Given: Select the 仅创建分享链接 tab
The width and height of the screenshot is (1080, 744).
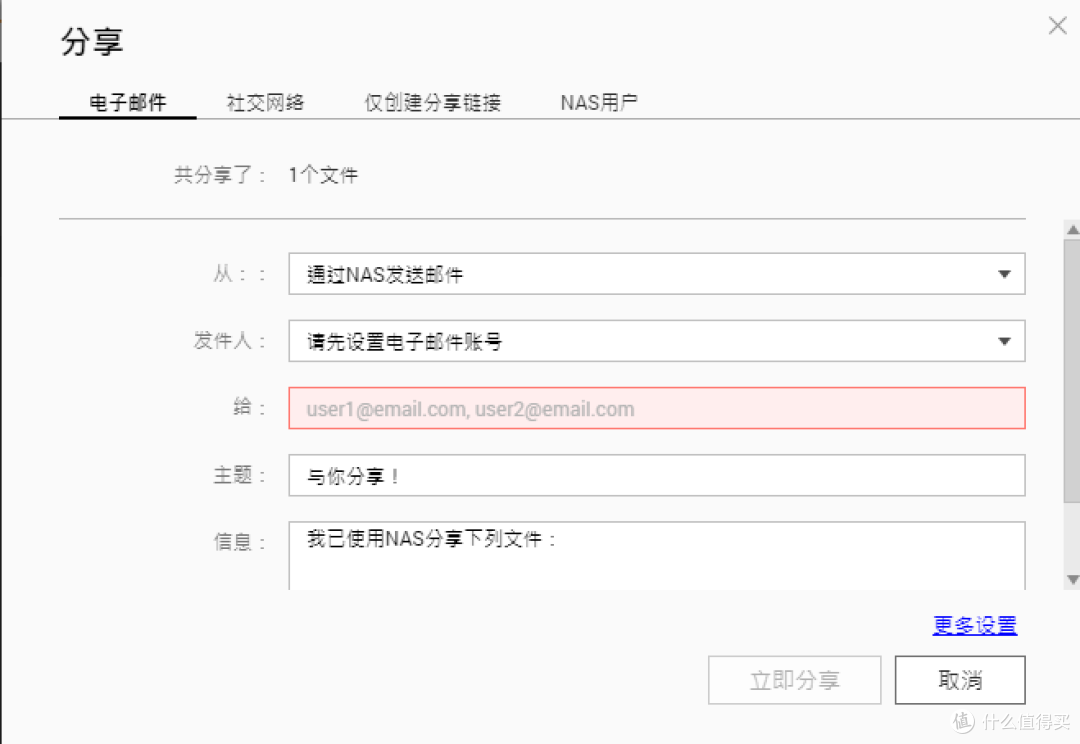Looking at the screenshot, I should pyautogui.click(x=432, y=102).
